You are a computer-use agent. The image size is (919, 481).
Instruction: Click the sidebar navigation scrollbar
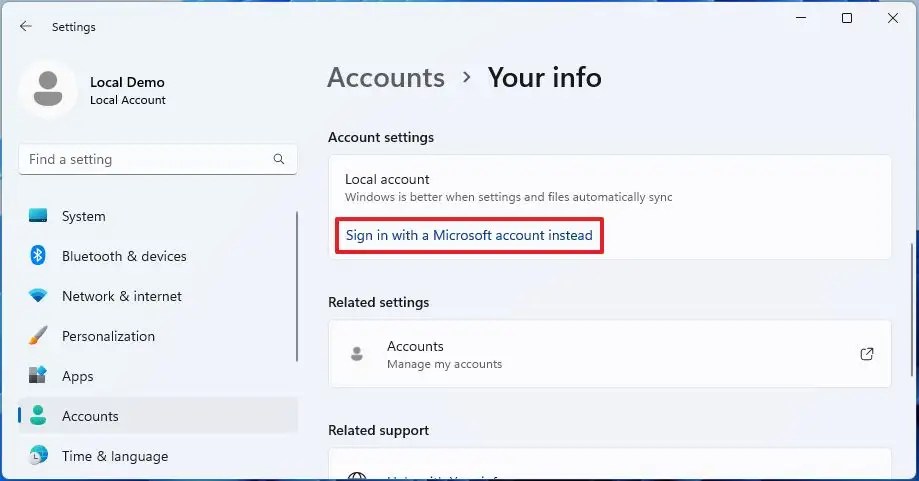(297, 287)
